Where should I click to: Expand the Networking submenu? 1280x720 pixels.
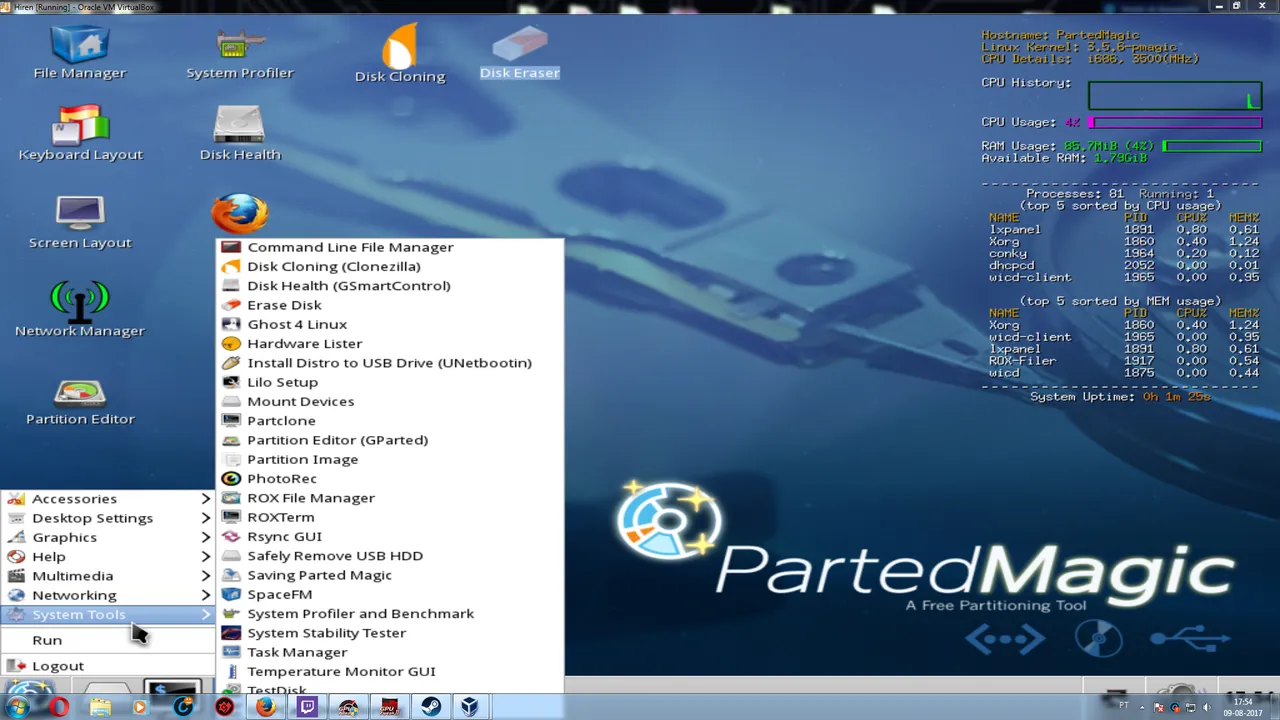pos(108,595)
